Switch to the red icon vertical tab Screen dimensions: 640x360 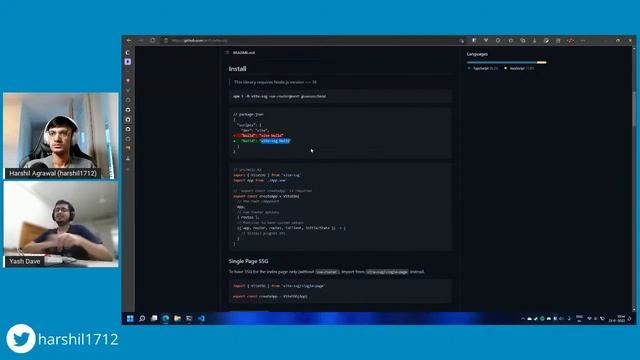click(128, 81)
